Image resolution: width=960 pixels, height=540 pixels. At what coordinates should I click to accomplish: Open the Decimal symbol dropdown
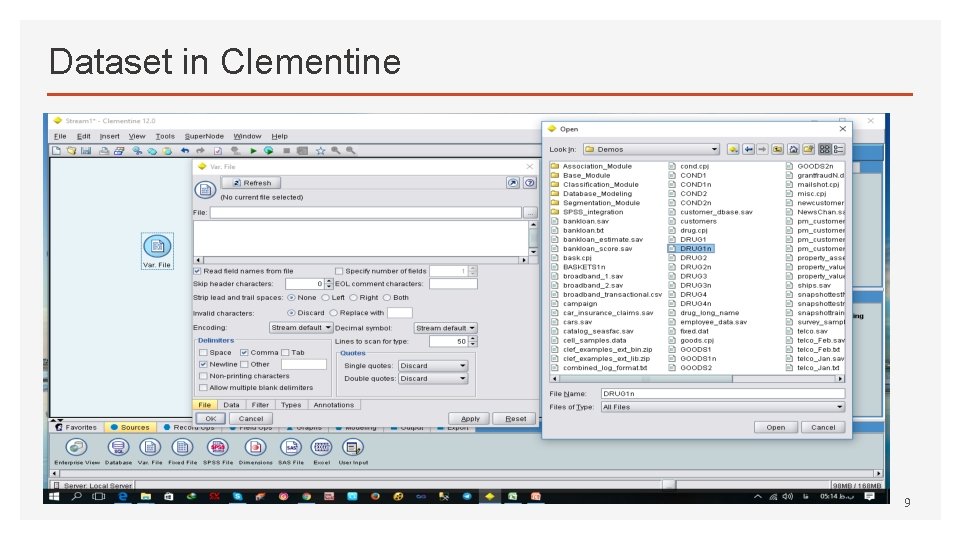tap(445, 328)
